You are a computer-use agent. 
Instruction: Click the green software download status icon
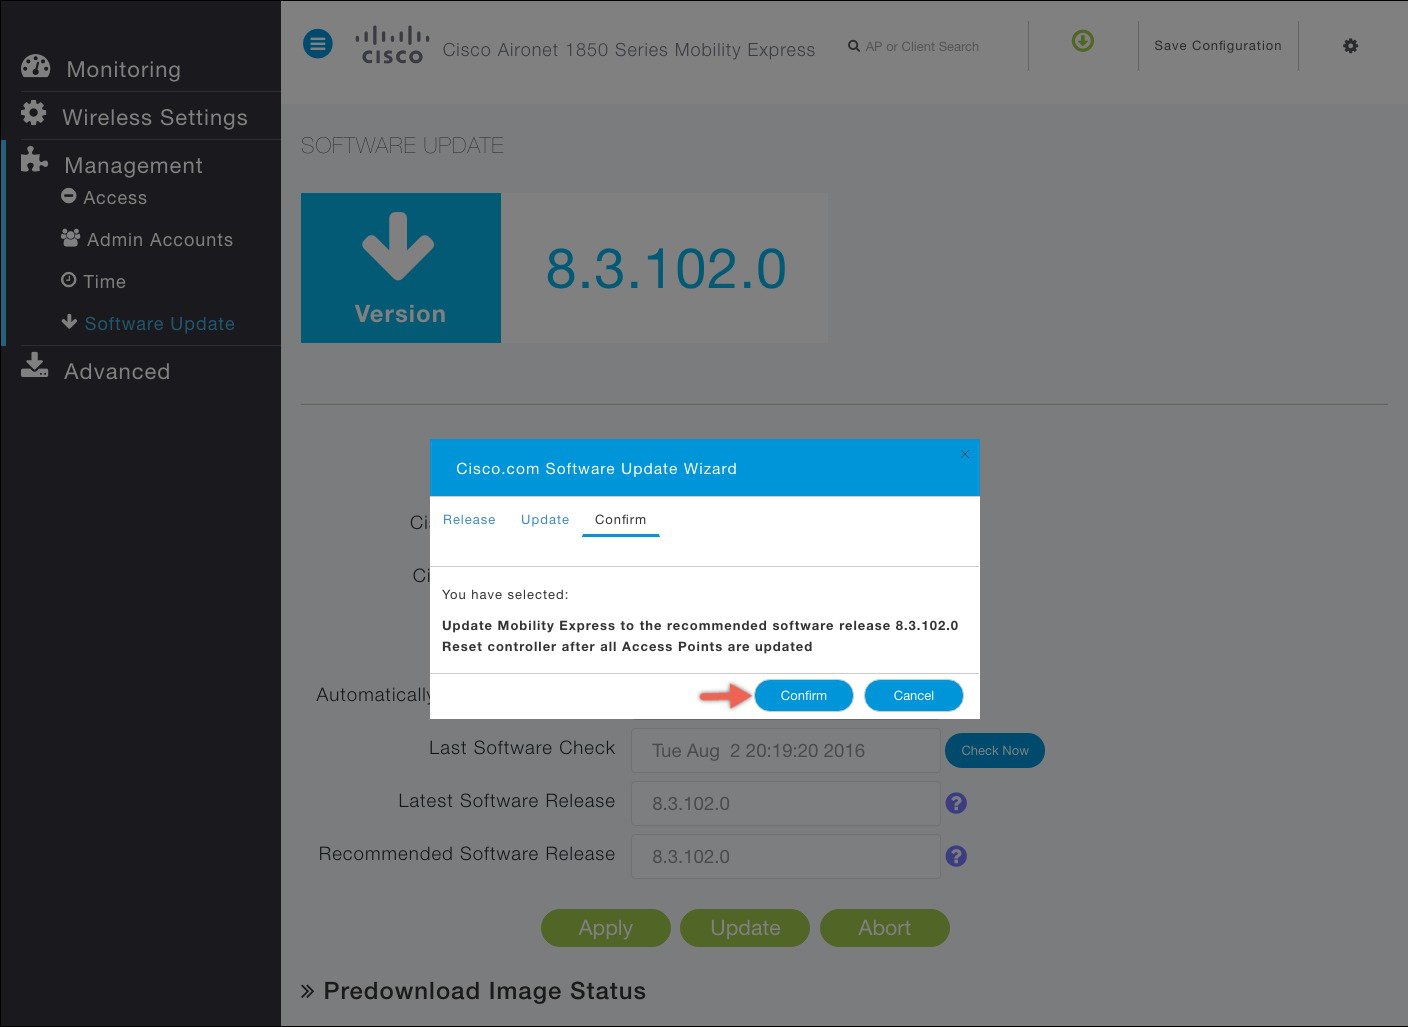[1083, 41]
